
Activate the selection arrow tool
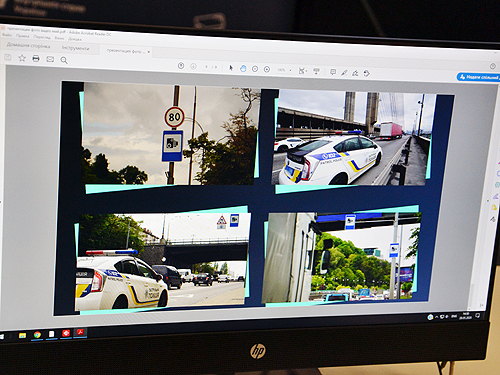click(231, 68)
